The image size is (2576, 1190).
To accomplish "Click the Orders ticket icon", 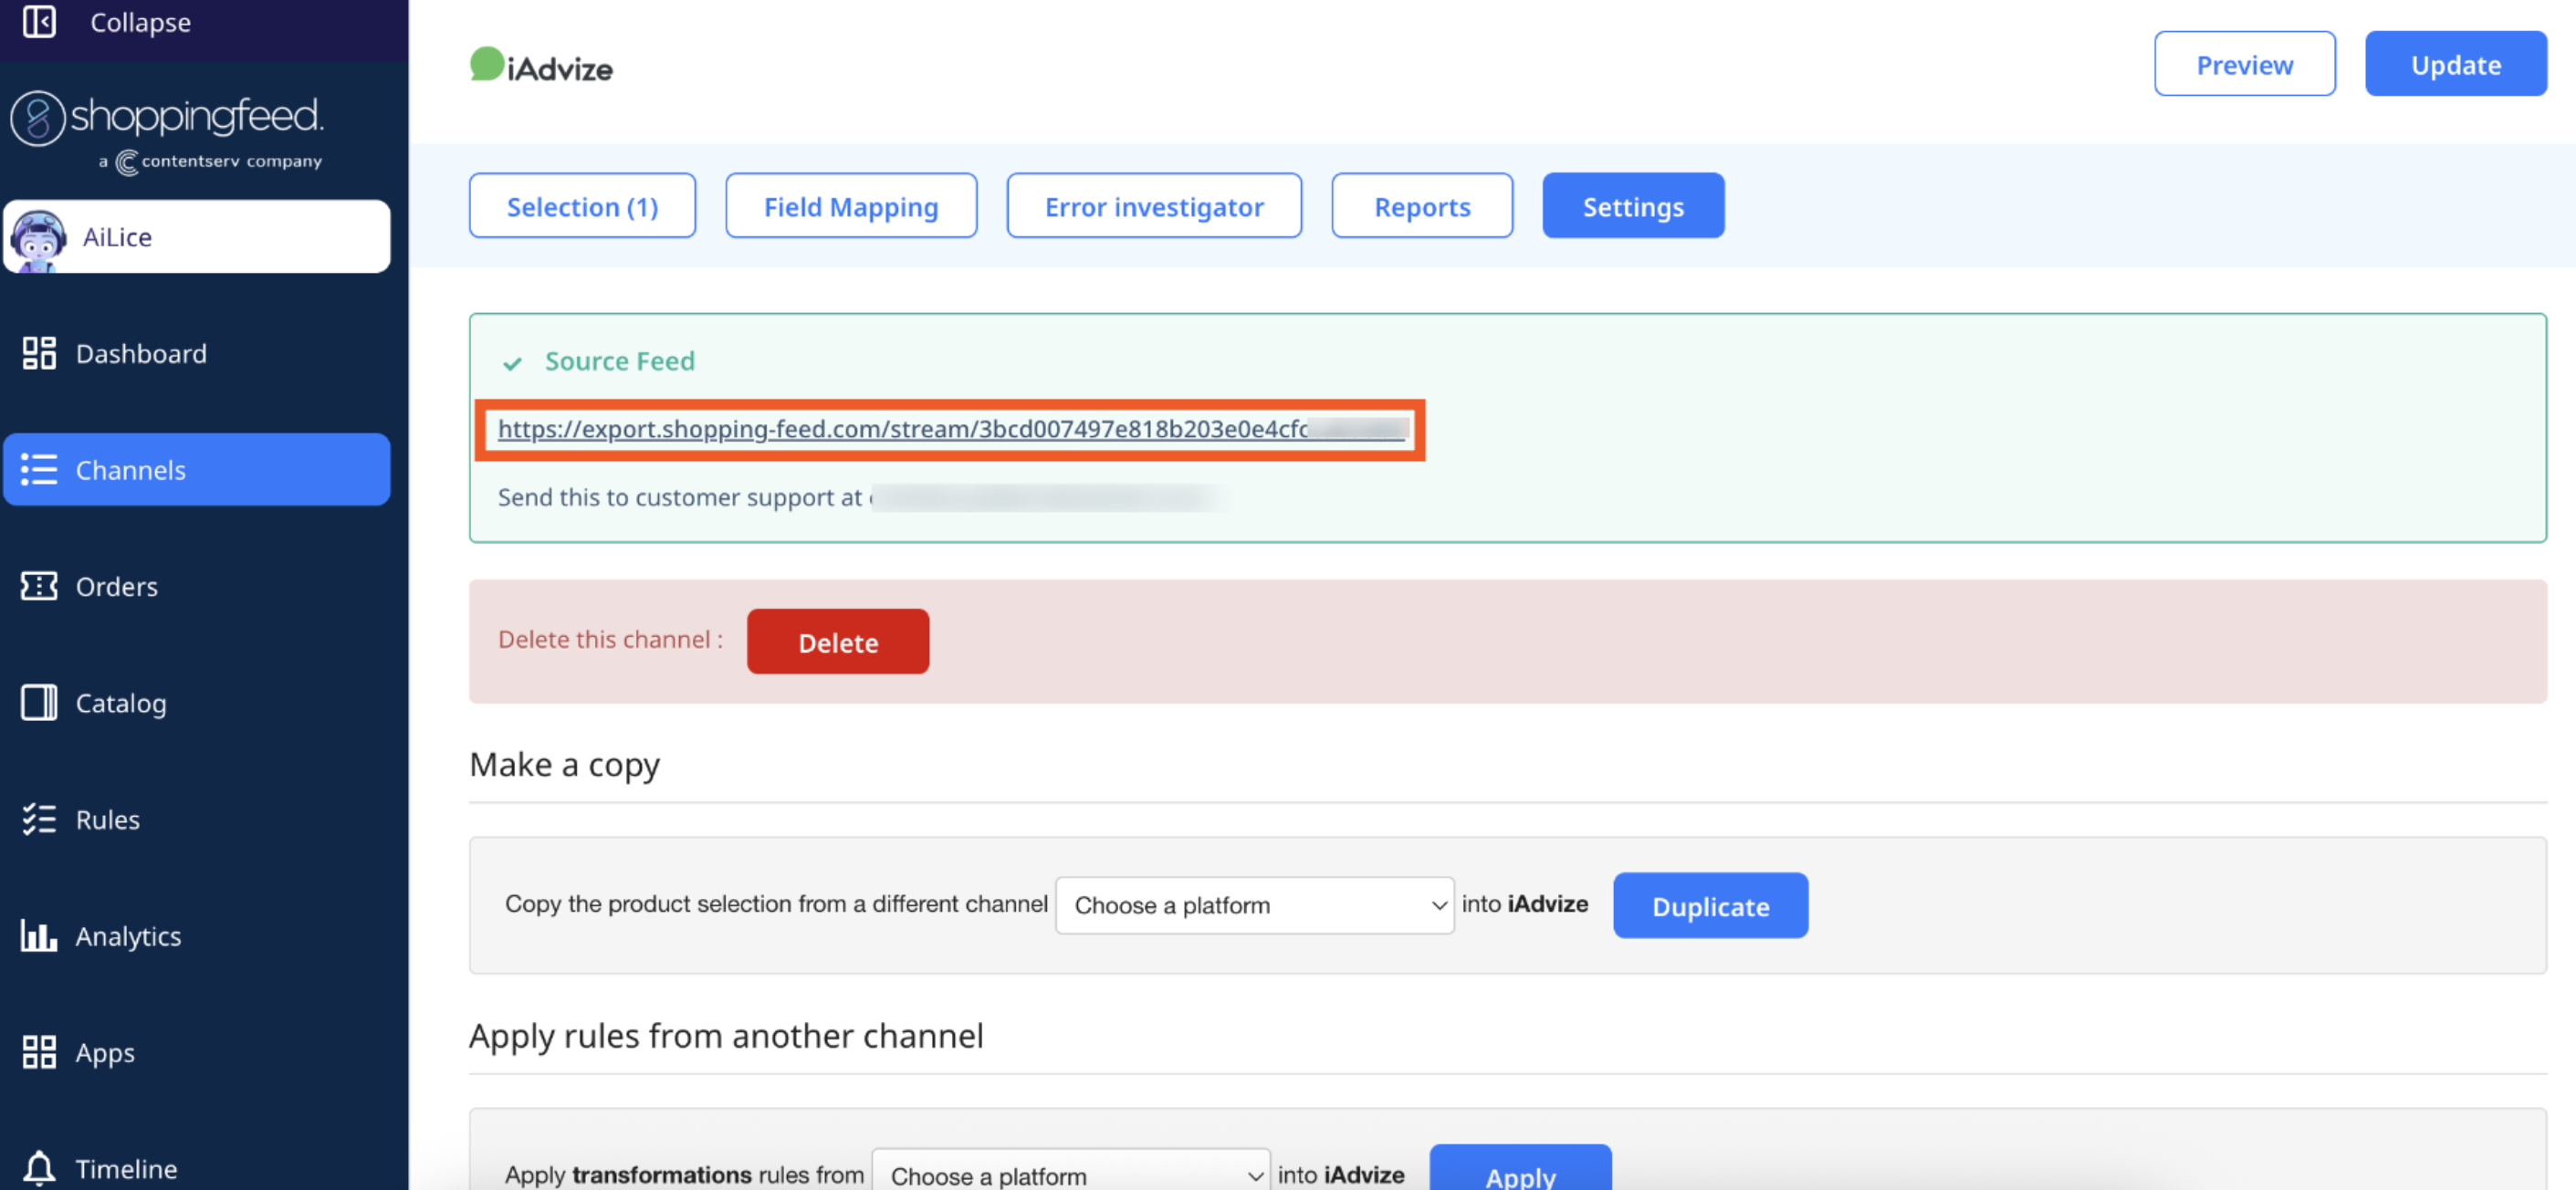I will click(39, 586).
